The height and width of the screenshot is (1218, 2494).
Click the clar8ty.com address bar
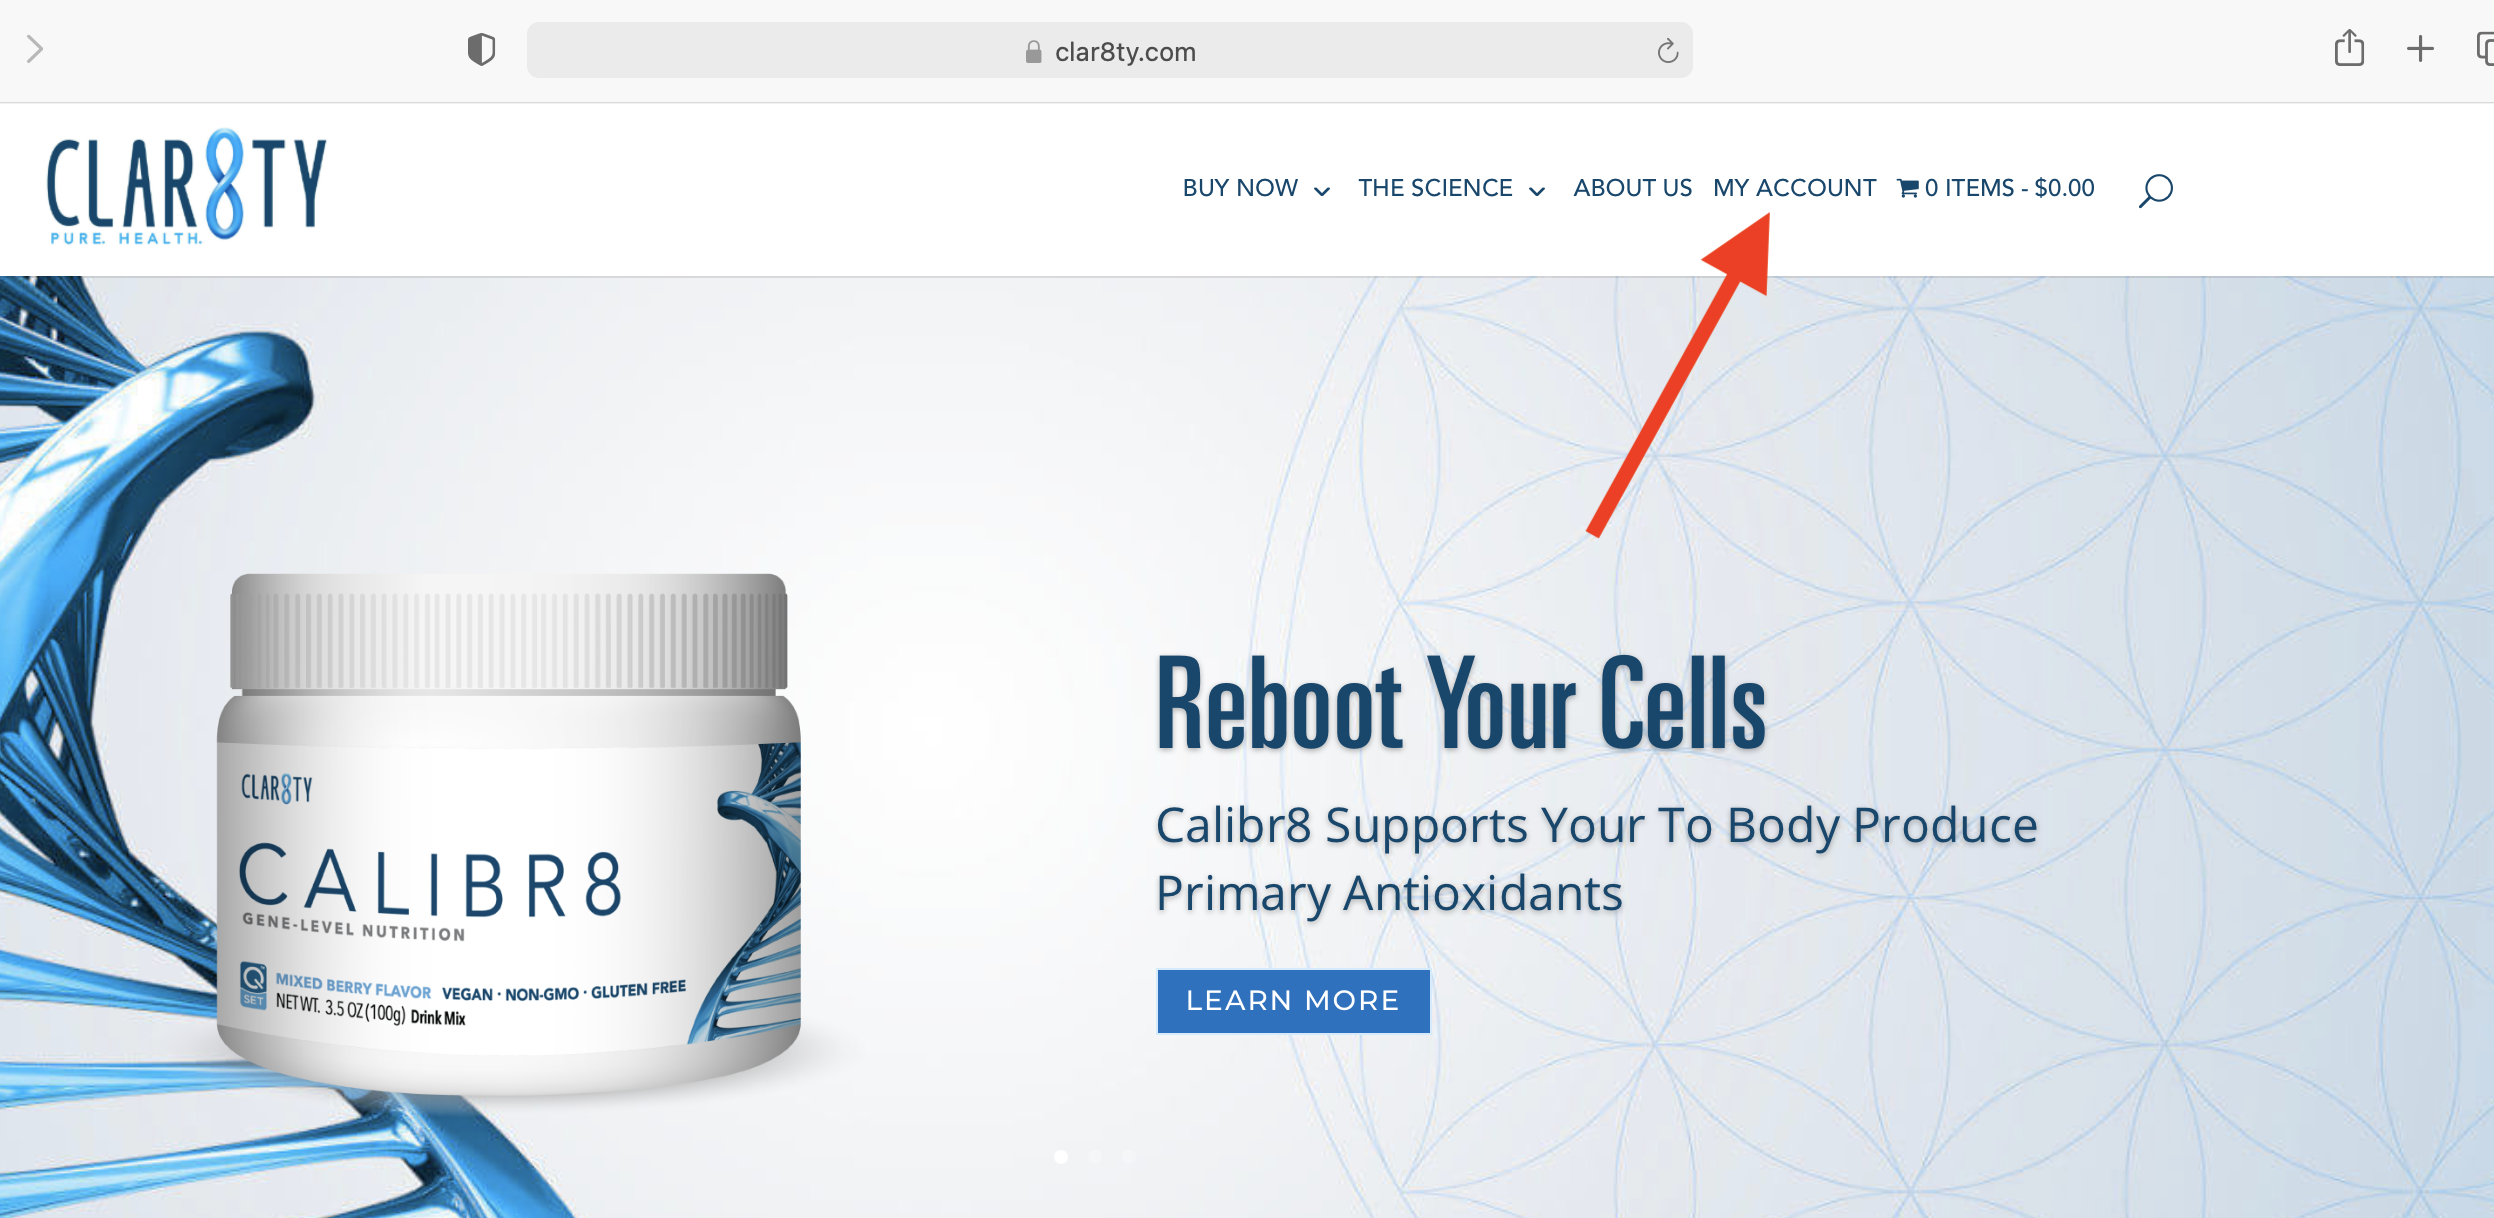[1109, 51]
